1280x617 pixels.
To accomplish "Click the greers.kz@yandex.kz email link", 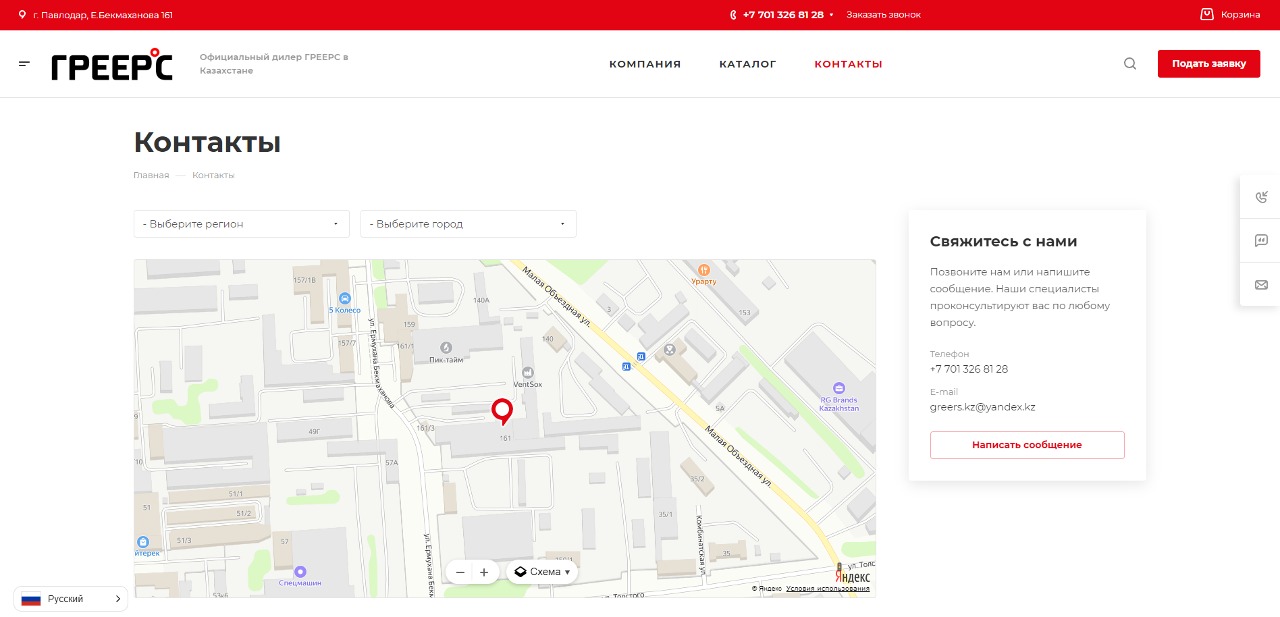I will [x=982, y=407].
